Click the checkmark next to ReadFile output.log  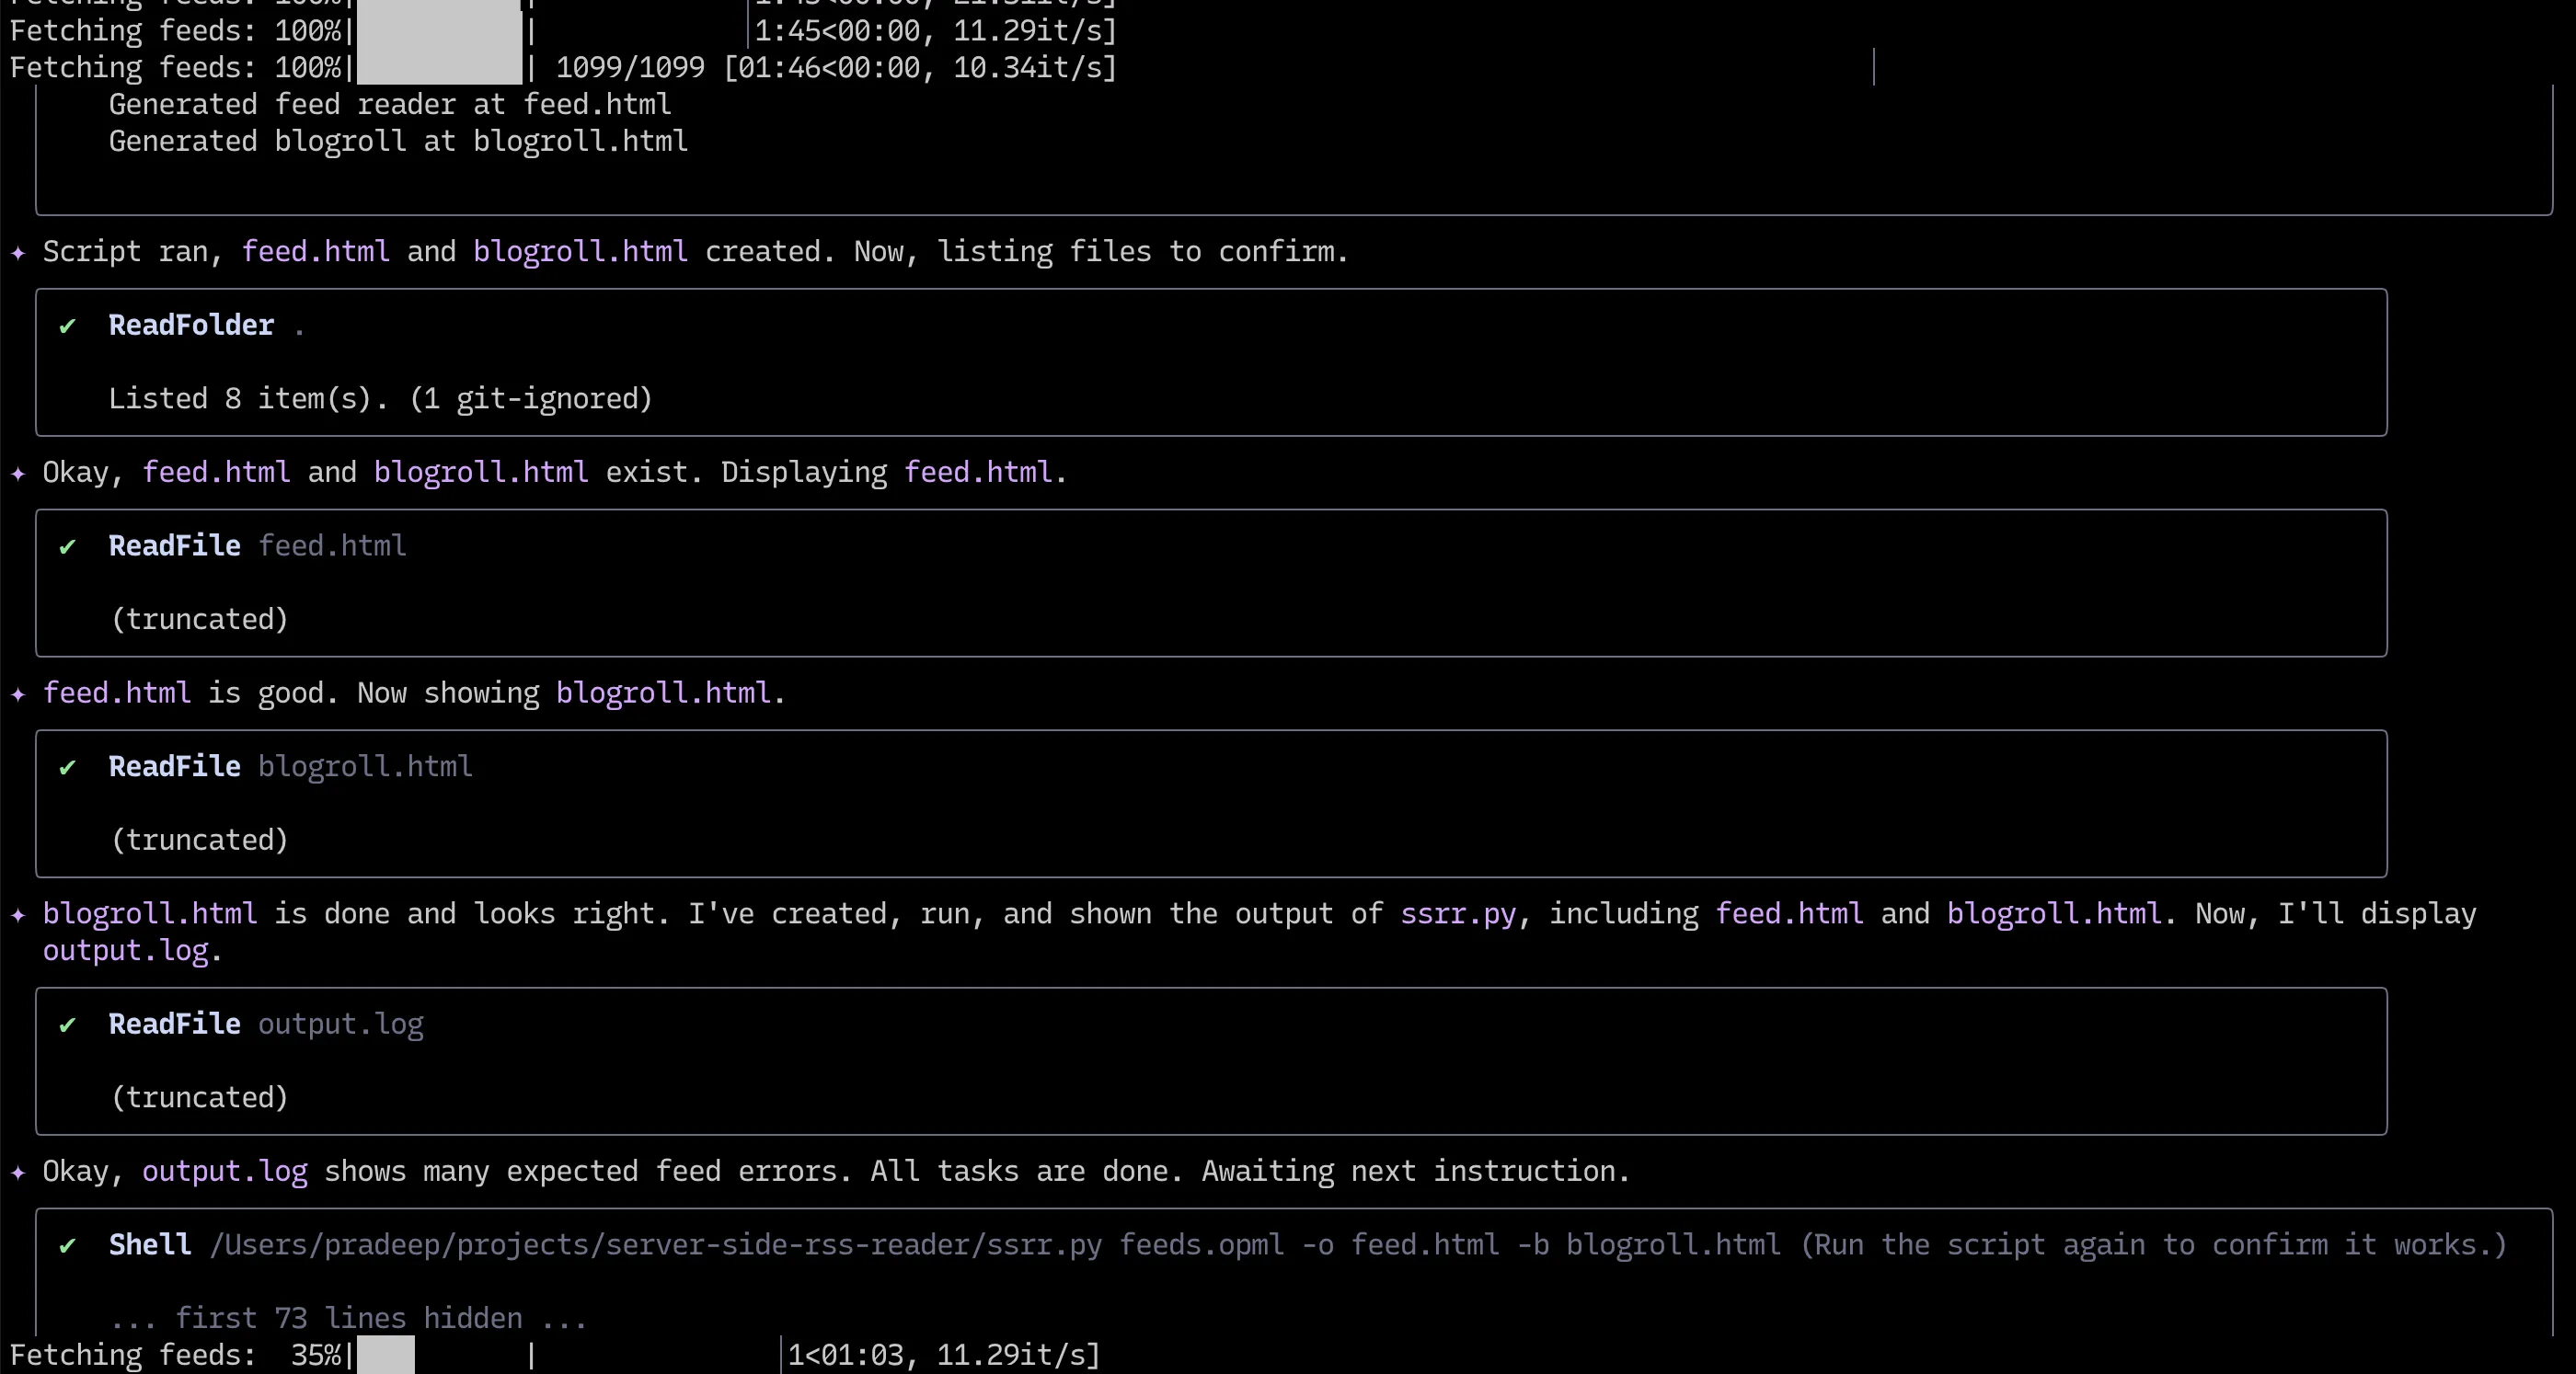point(67,1025)
